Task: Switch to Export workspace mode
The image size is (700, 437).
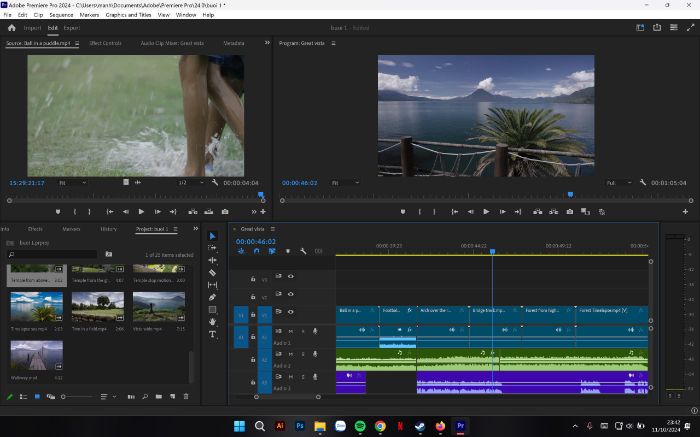Action: pyautogui.click(x=71, y=28)
